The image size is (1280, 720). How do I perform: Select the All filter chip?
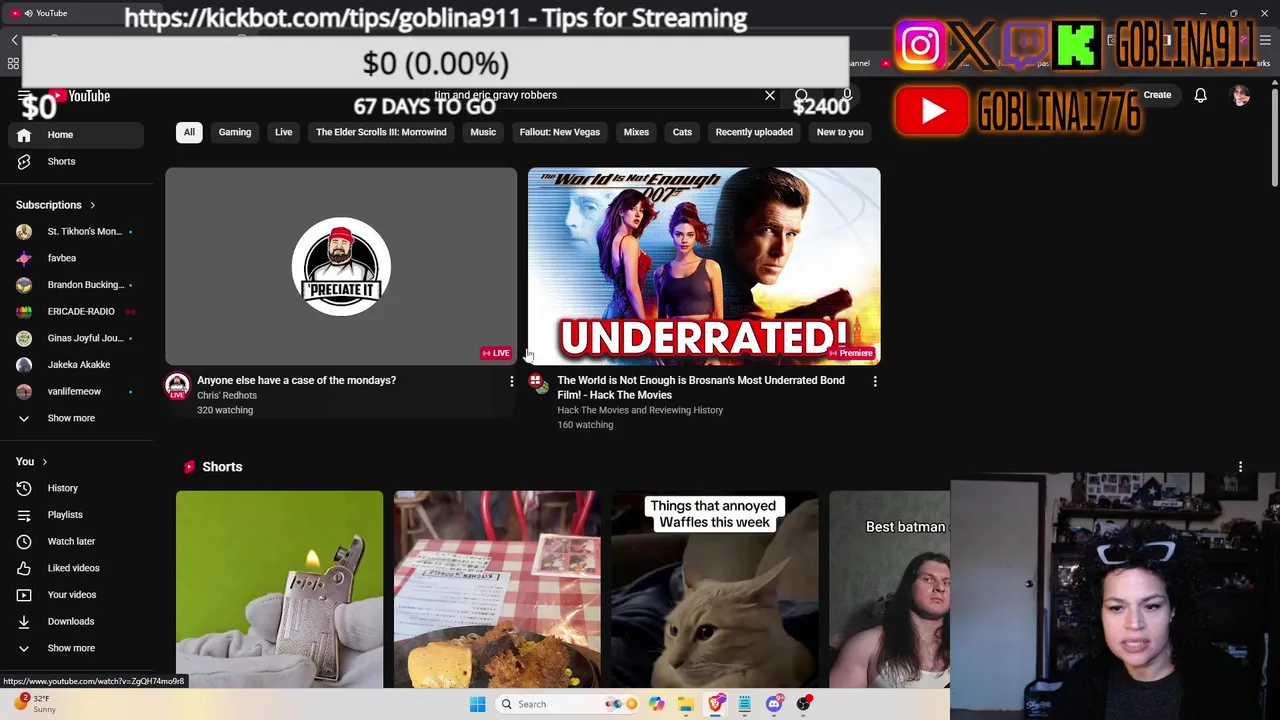point(189,132)
